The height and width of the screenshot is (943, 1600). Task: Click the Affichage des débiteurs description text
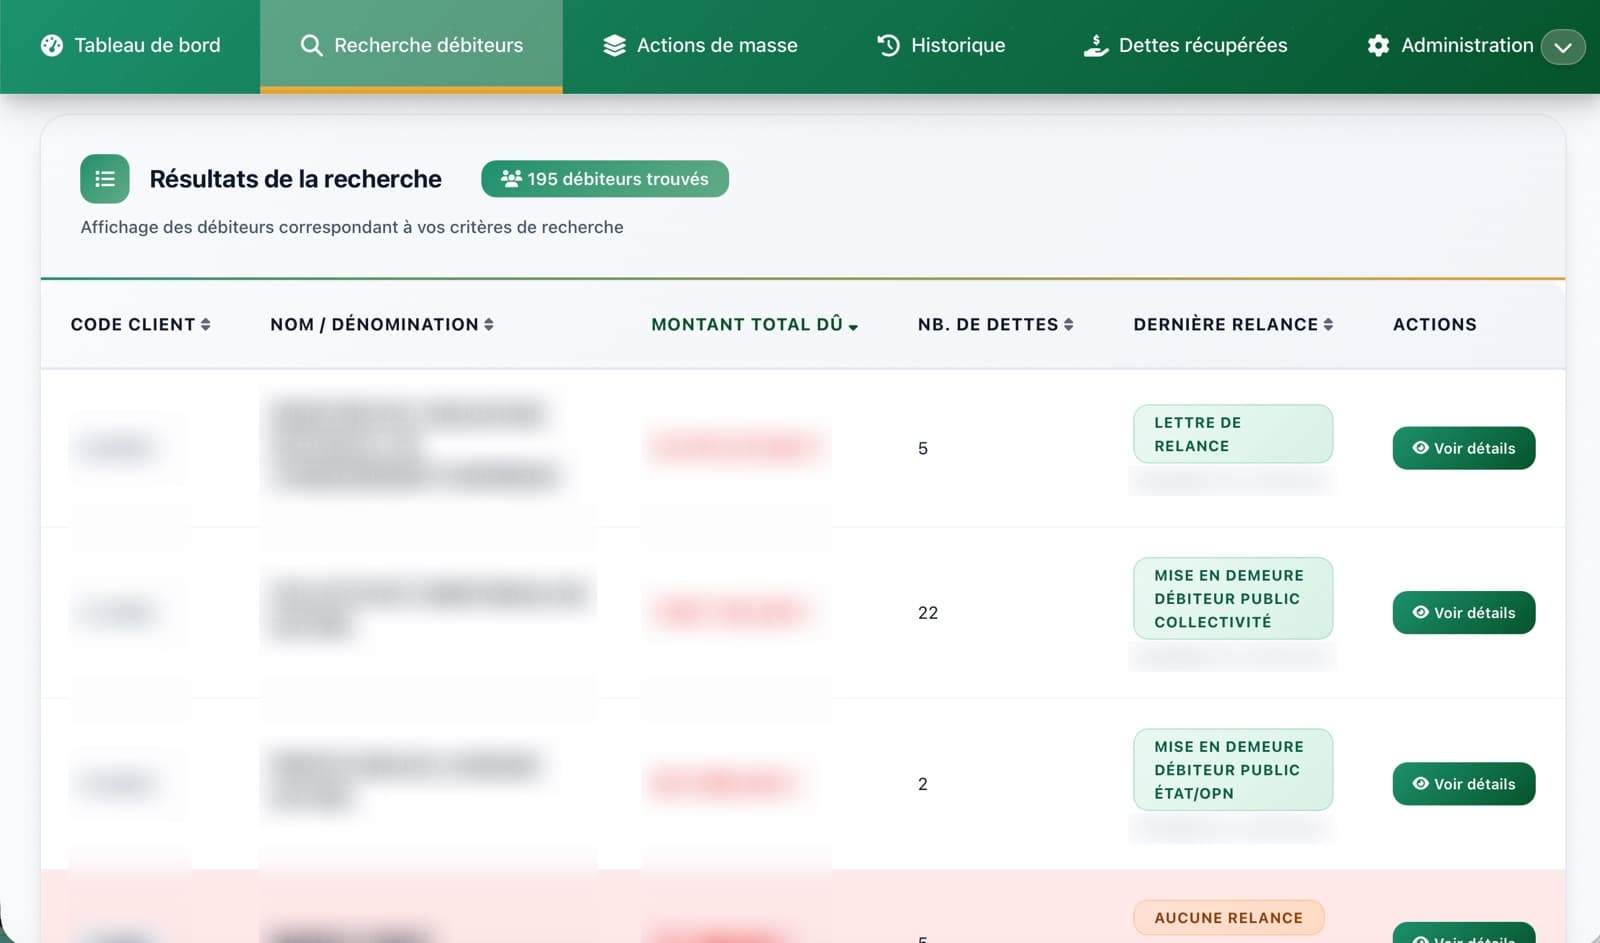[352, 228]
